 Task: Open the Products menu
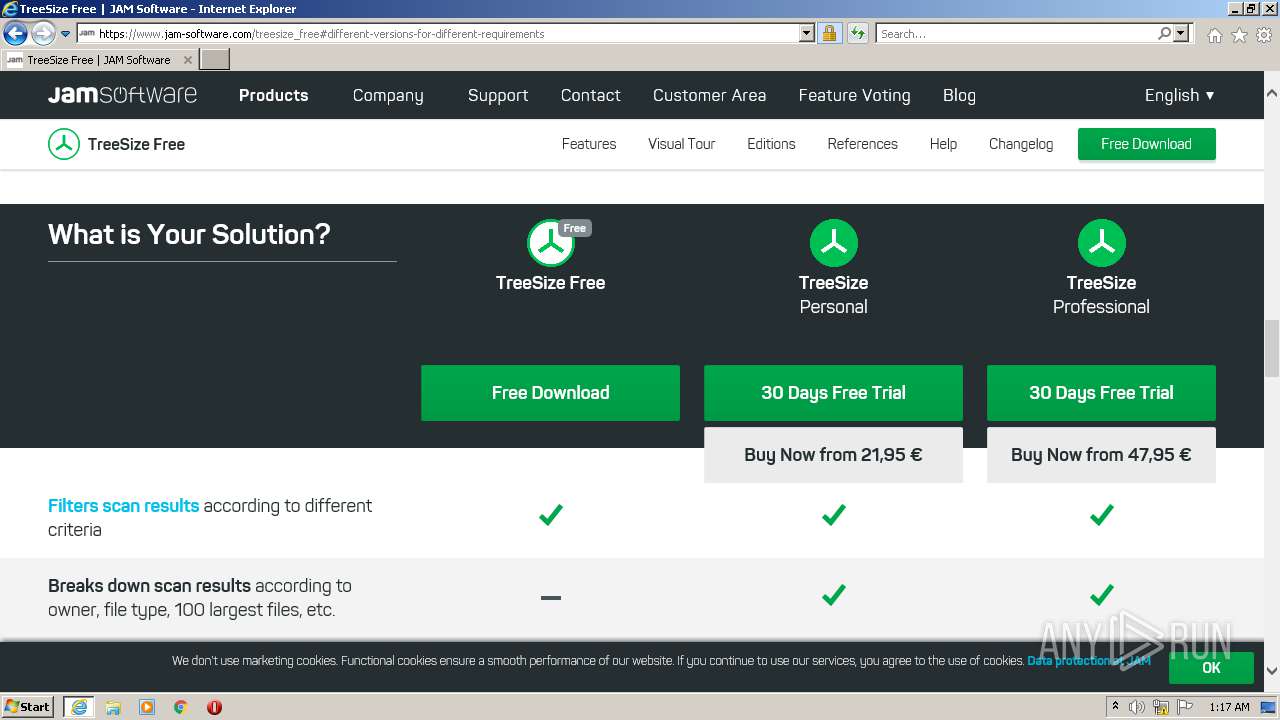coord(273,95)
